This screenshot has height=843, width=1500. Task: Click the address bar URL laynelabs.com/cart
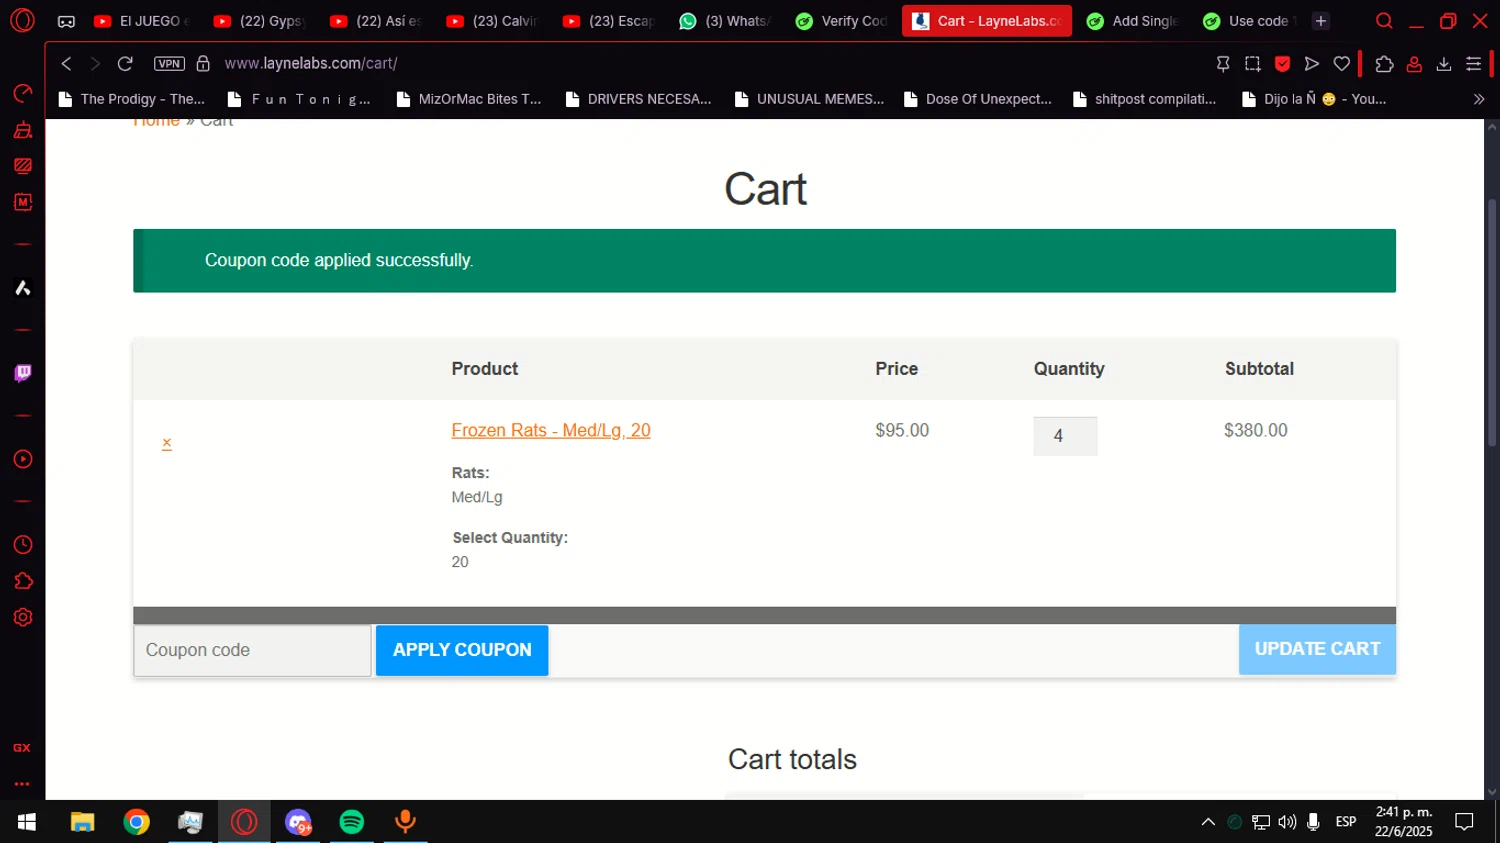click(311, 64)
